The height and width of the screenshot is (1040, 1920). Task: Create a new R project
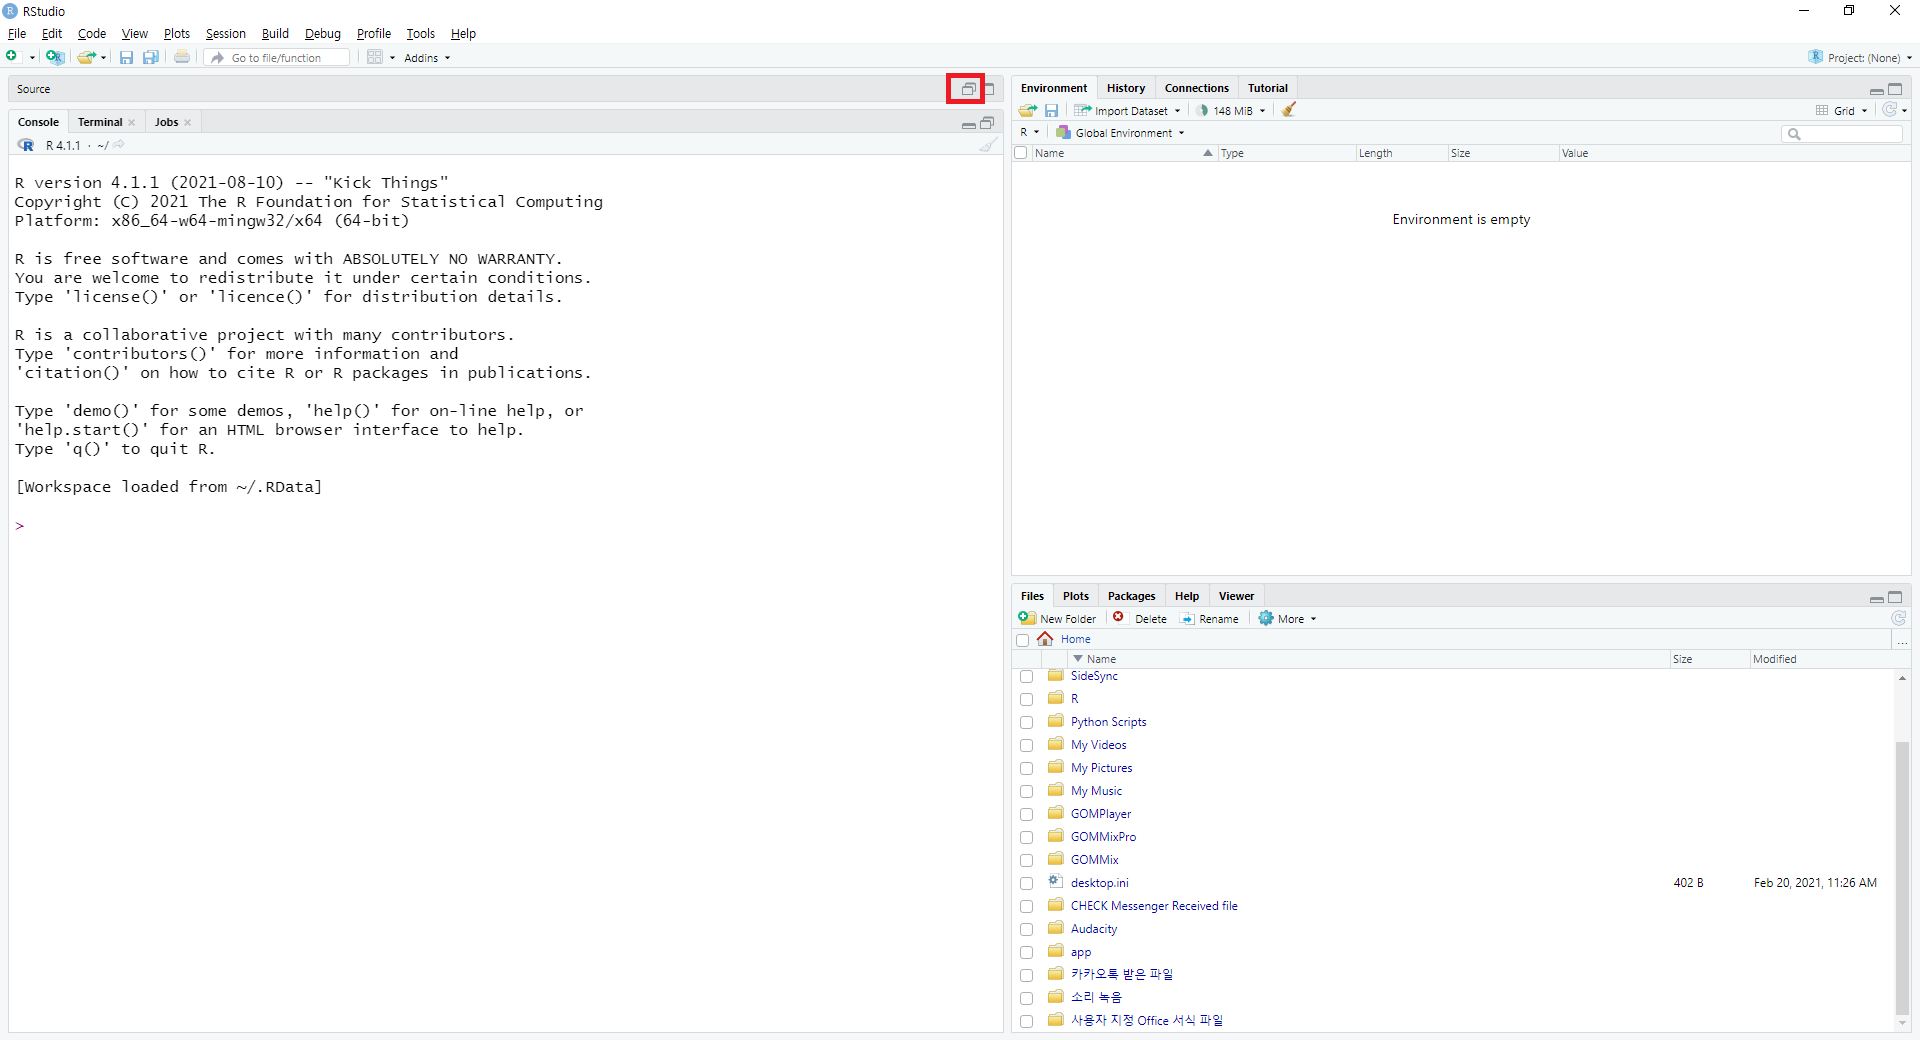tap(55, 57)
